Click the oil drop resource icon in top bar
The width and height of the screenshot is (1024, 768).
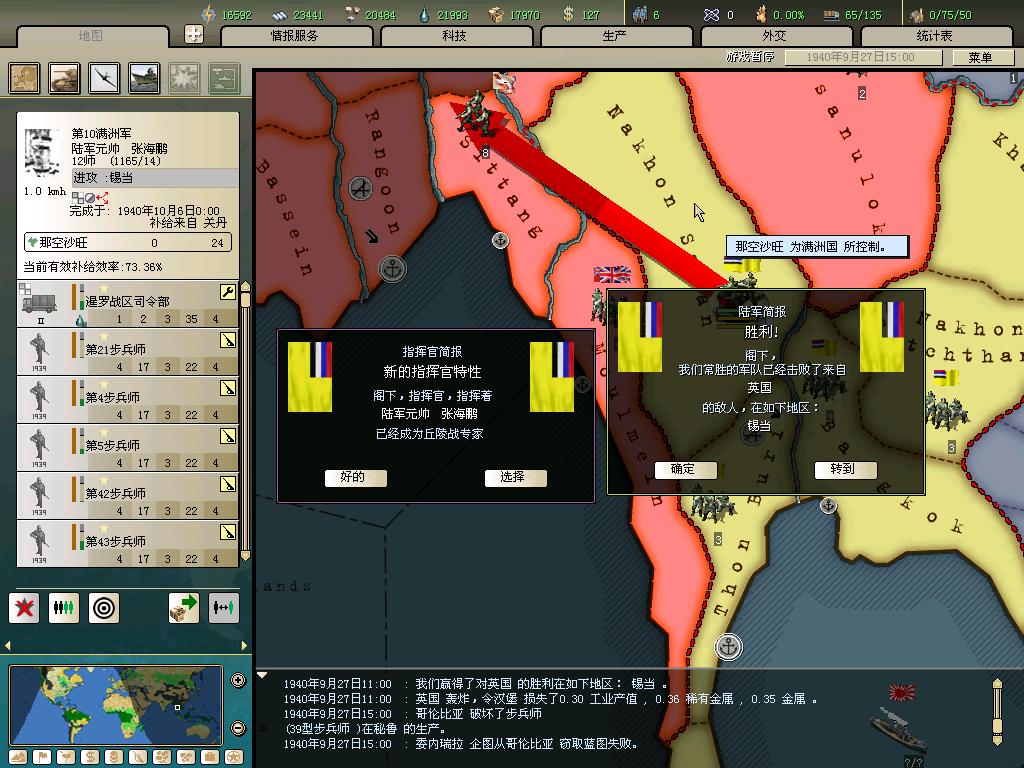[424, 14]
